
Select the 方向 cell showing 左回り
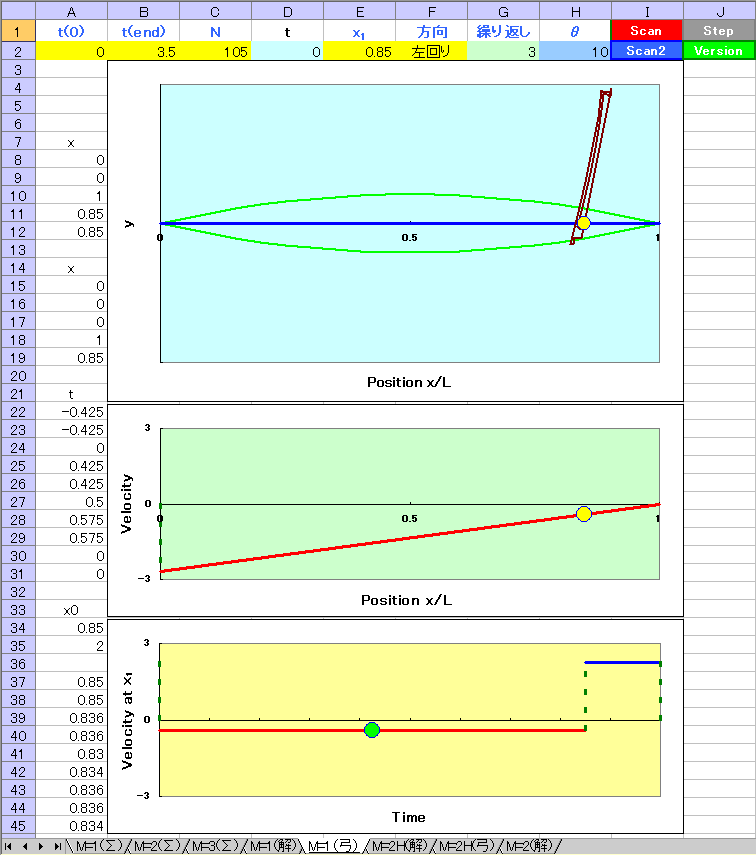431,52
